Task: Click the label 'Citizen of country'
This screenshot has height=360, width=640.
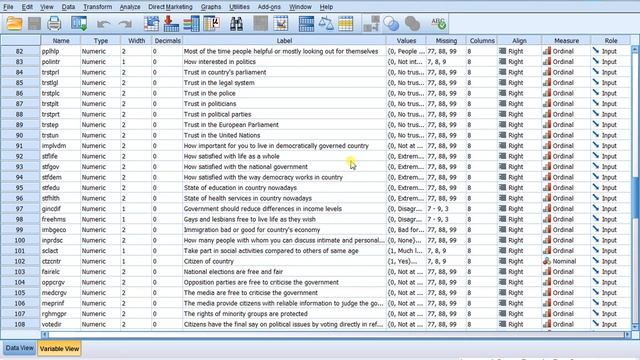Action: click(209, 261)
